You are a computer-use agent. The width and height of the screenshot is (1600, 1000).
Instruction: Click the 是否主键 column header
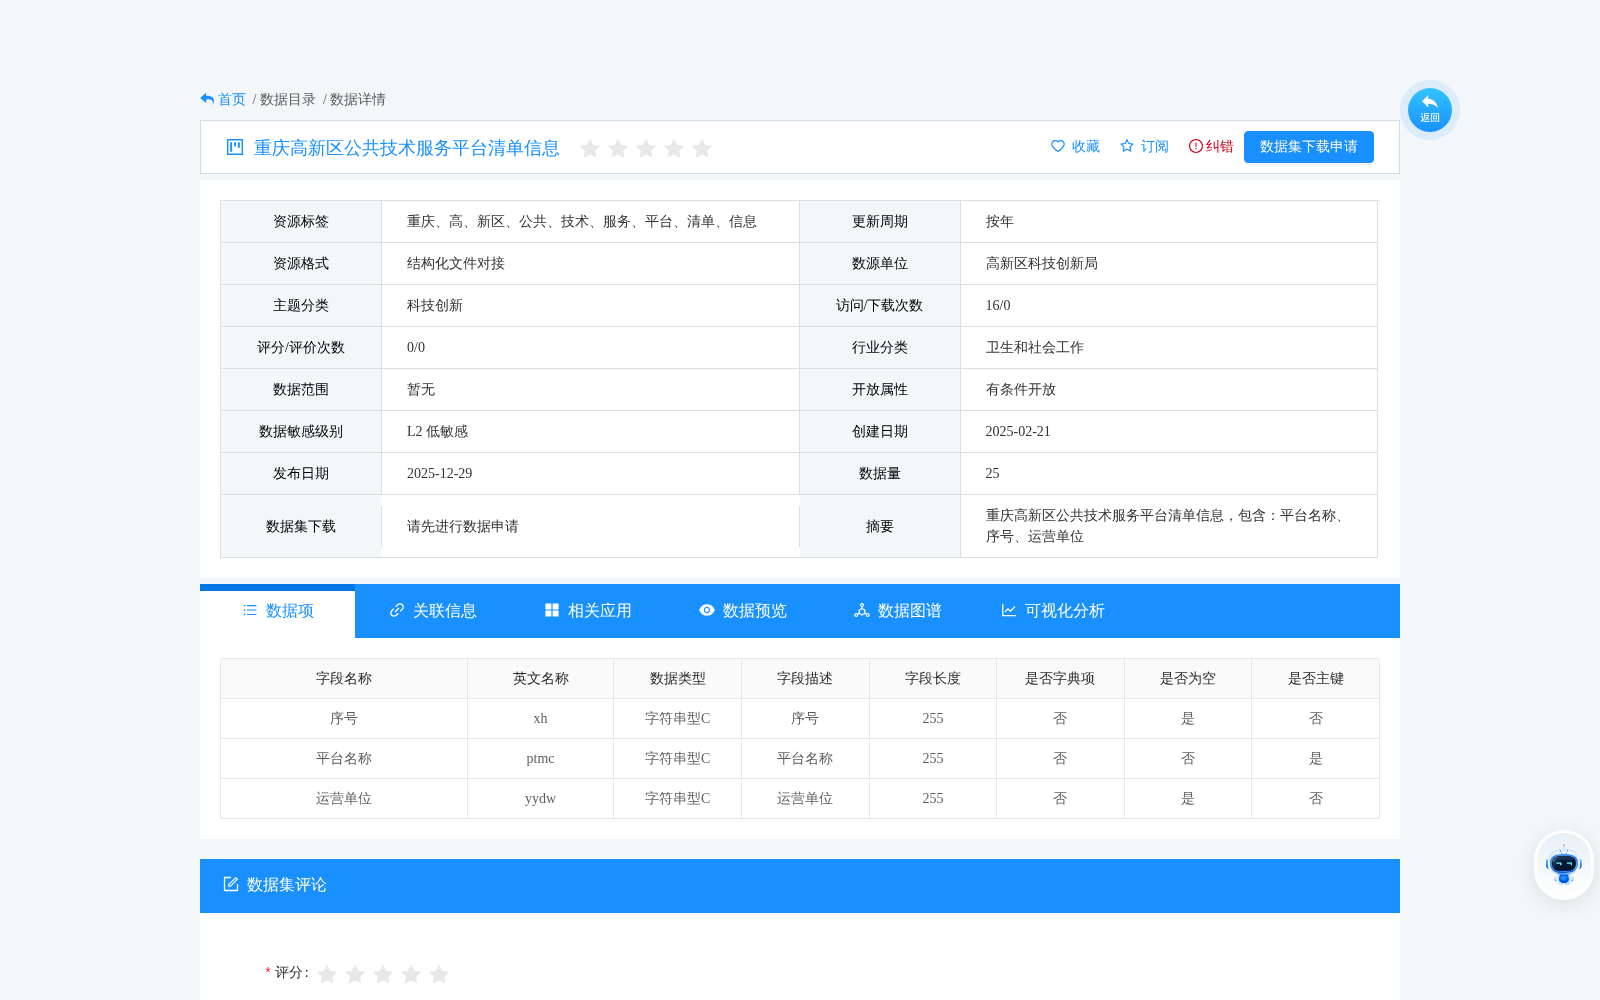(1316, 679)
